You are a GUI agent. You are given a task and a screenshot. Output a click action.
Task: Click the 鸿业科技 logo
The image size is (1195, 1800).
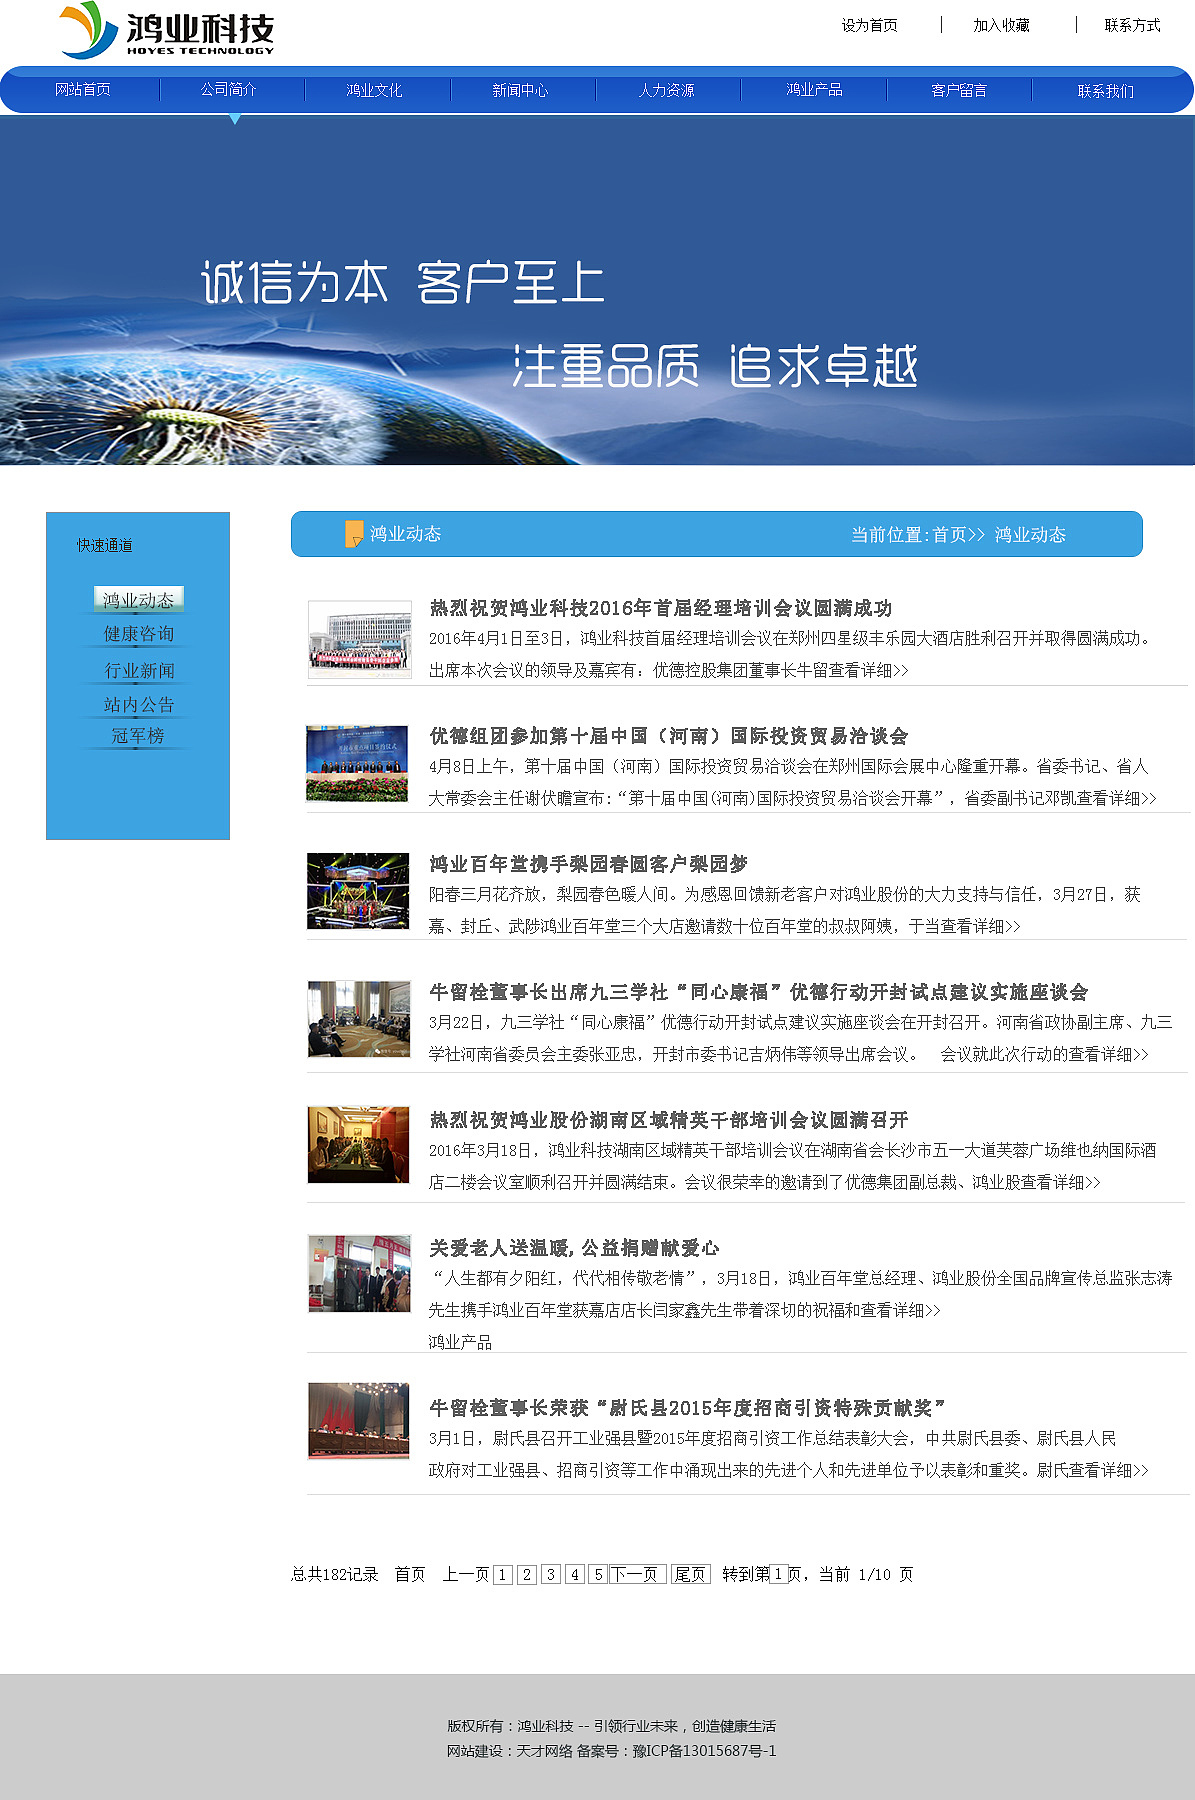pyautogui.click(x=167, y=30)
